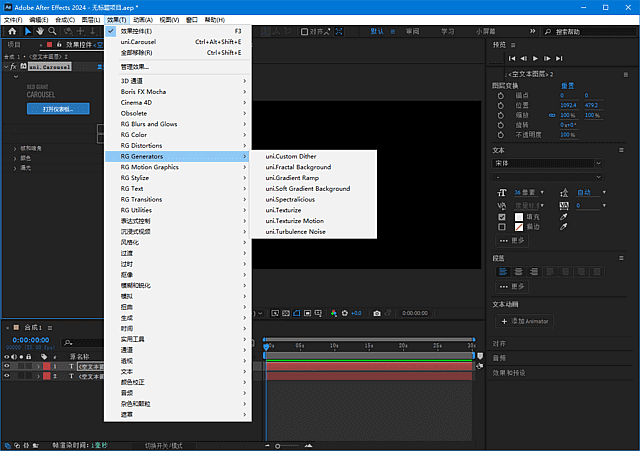The width and height of the screenshot is (640, 451).
Task: Select the Zoom magnifier tool
Action: (53, 31)
